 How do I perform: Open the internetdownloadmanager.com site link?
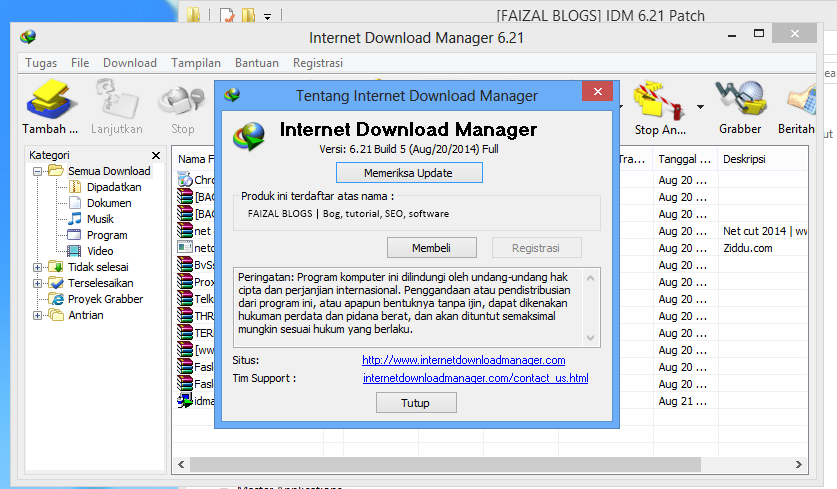point(463,360)
